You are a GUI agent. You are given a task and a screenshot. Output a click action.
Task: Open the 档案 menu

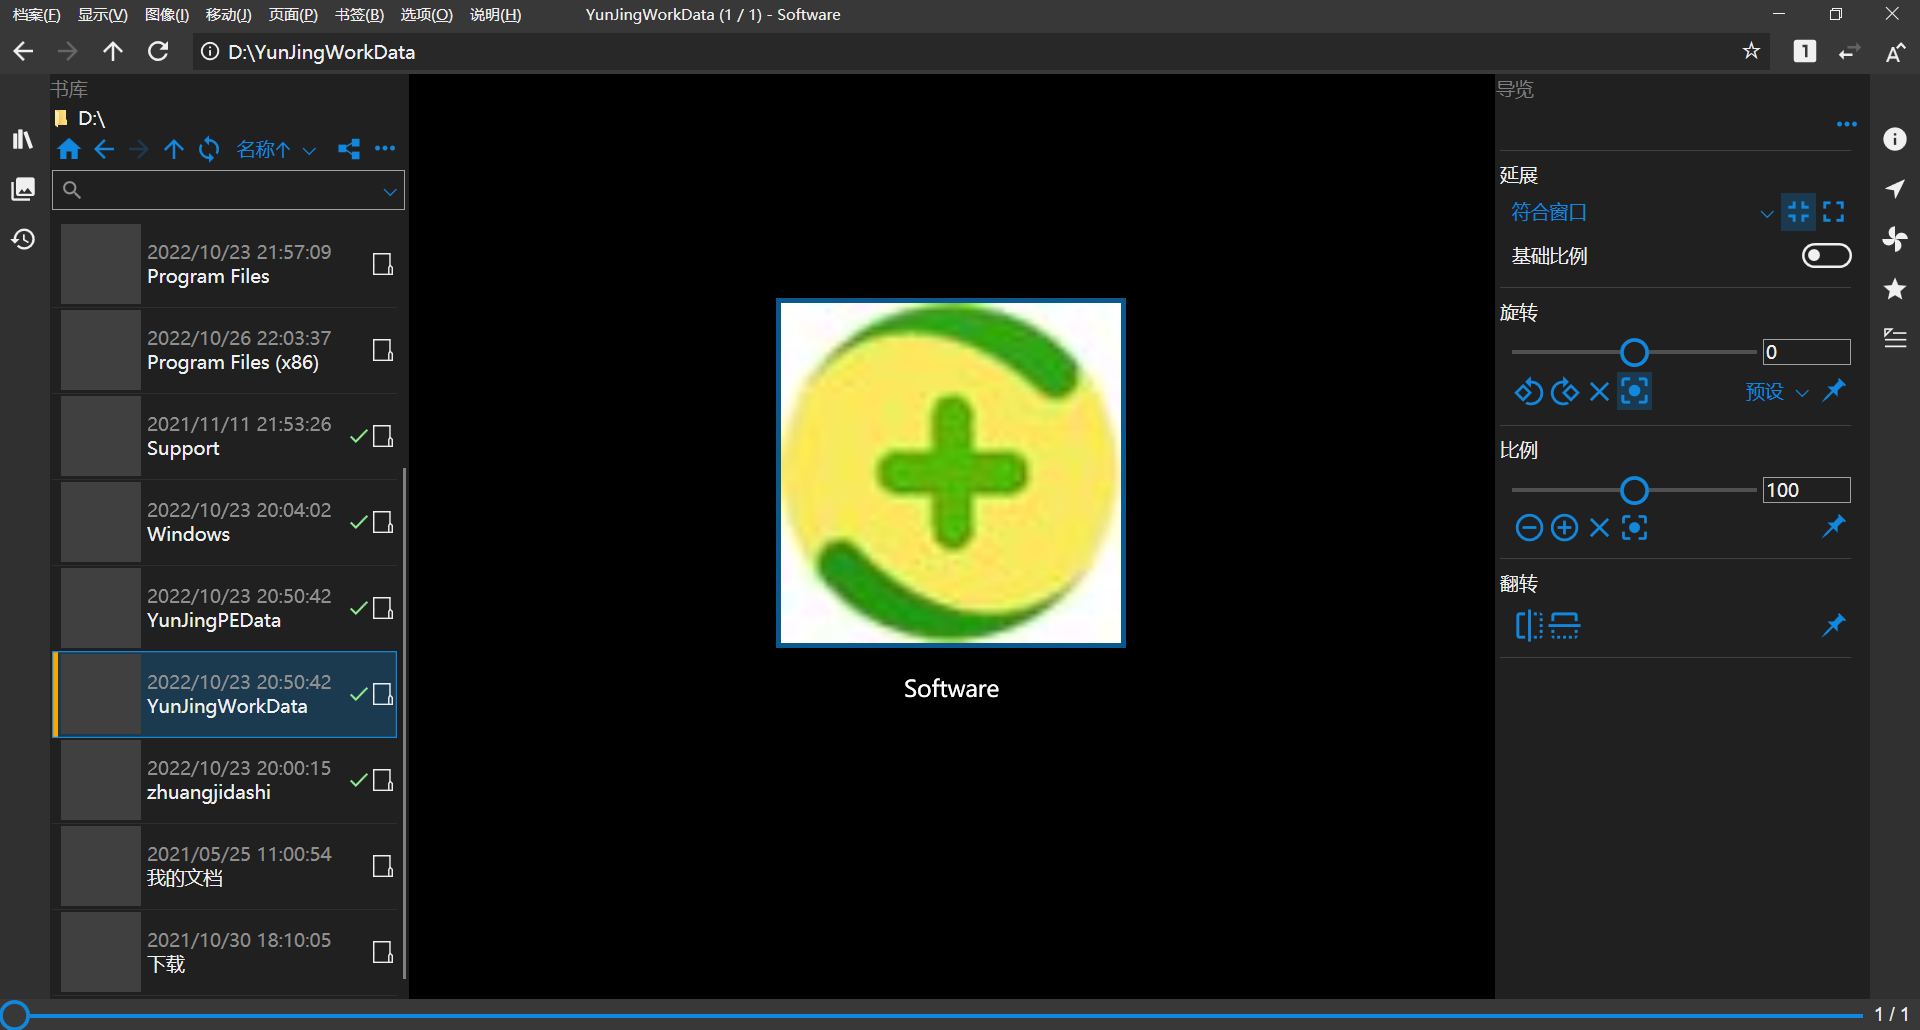(x=36, y=15)
